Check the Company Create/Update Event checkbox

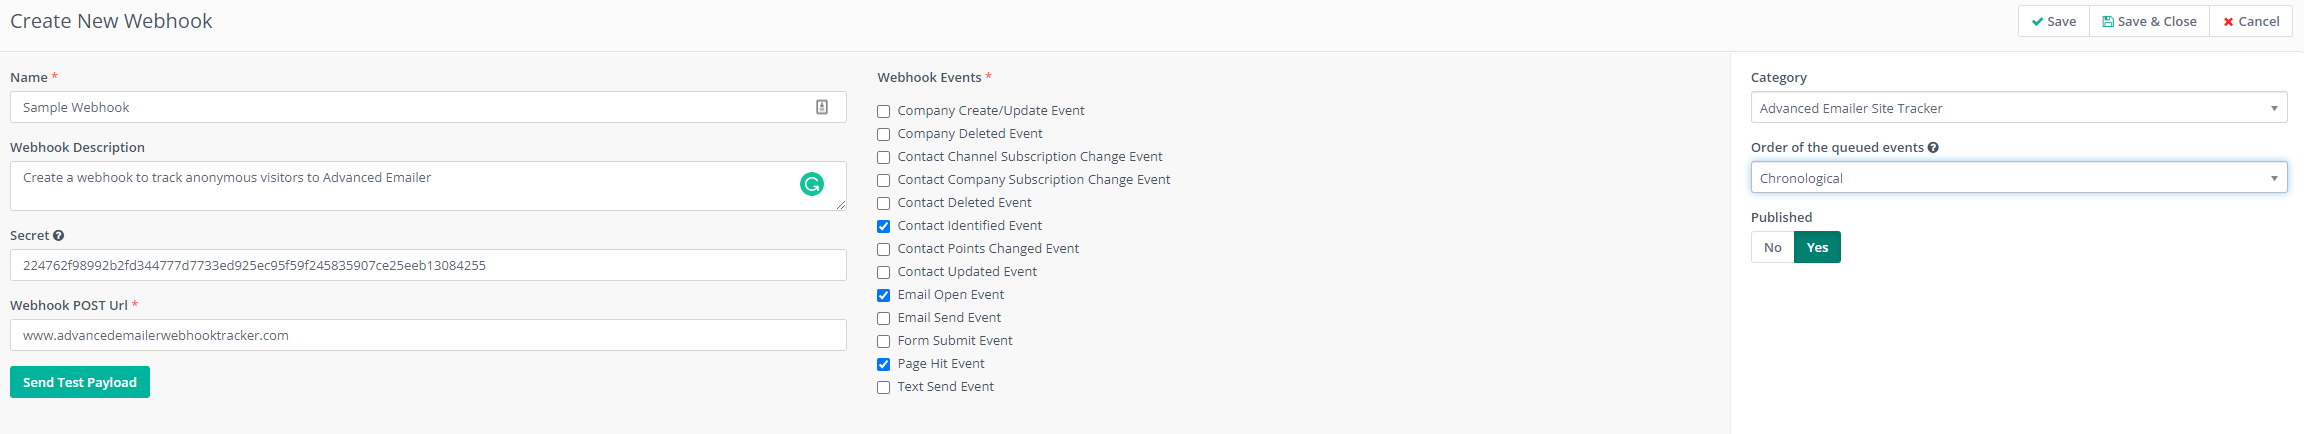884,111
